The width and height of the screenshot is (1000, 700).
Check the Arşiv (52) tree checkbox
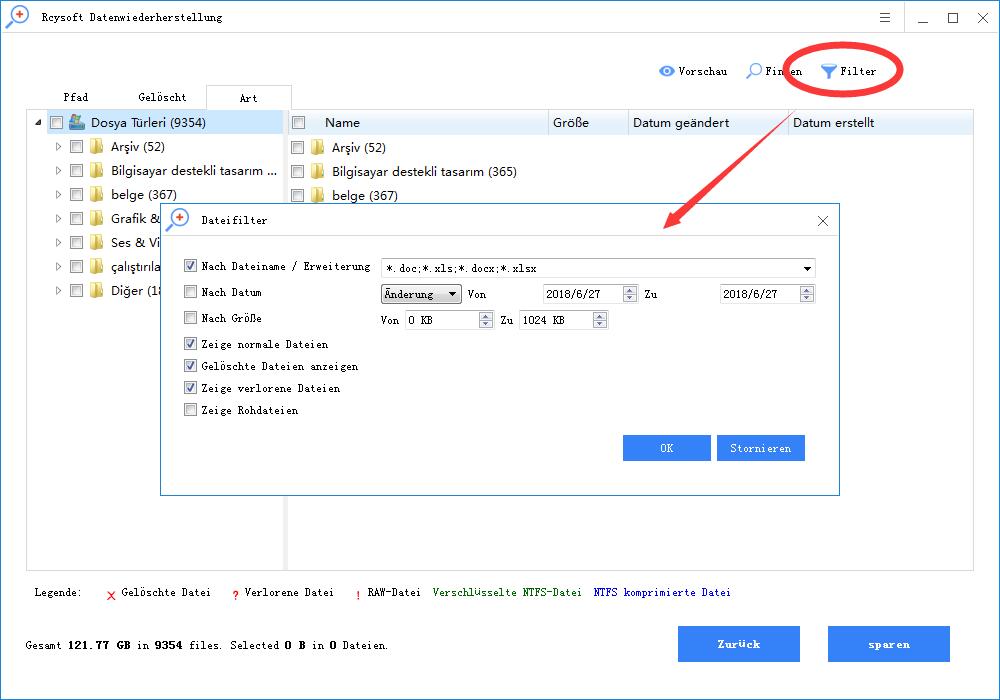click(77, 147)
